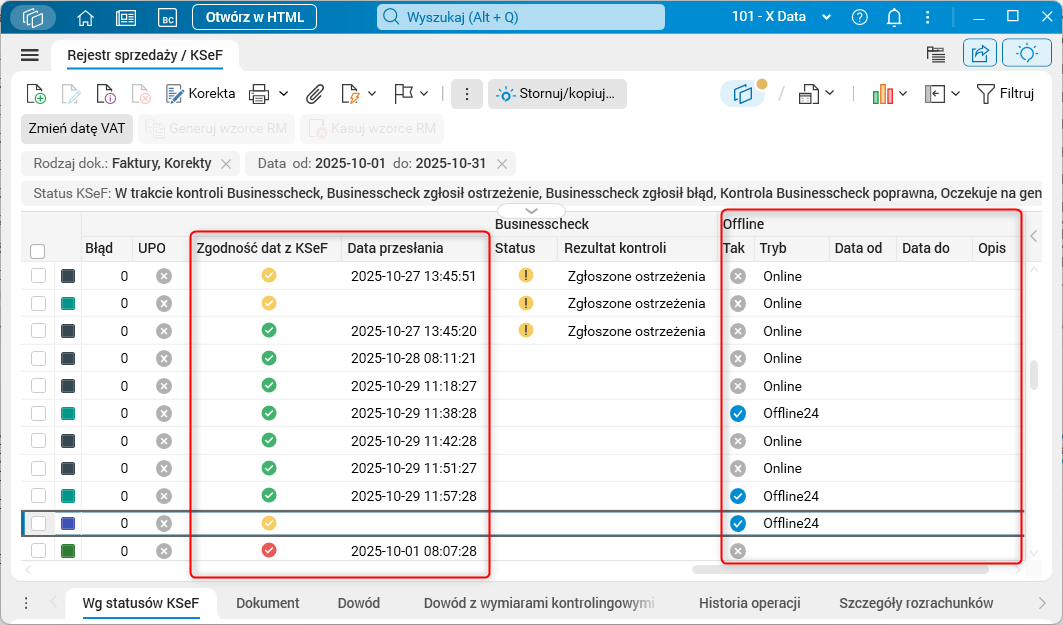1063x625 pixels.
Task: Switch to Rejestr sprzedaży / KSeF tab
Action: tap(145, 55)
